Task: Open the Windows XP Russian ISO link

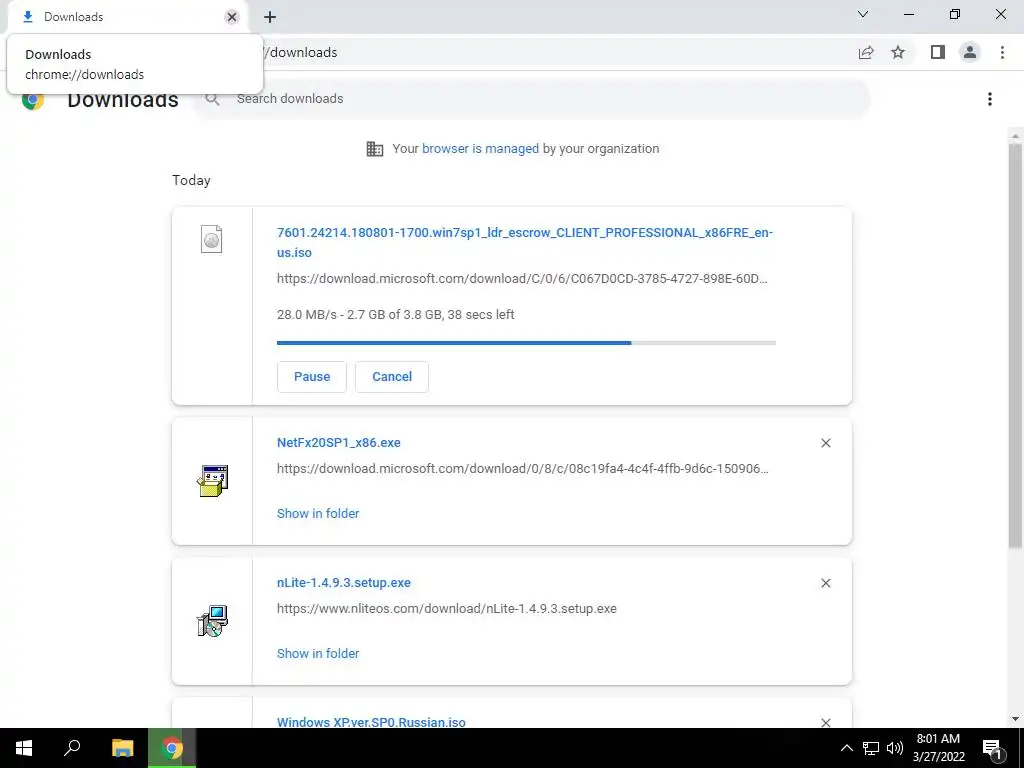Action: point(371,722)
